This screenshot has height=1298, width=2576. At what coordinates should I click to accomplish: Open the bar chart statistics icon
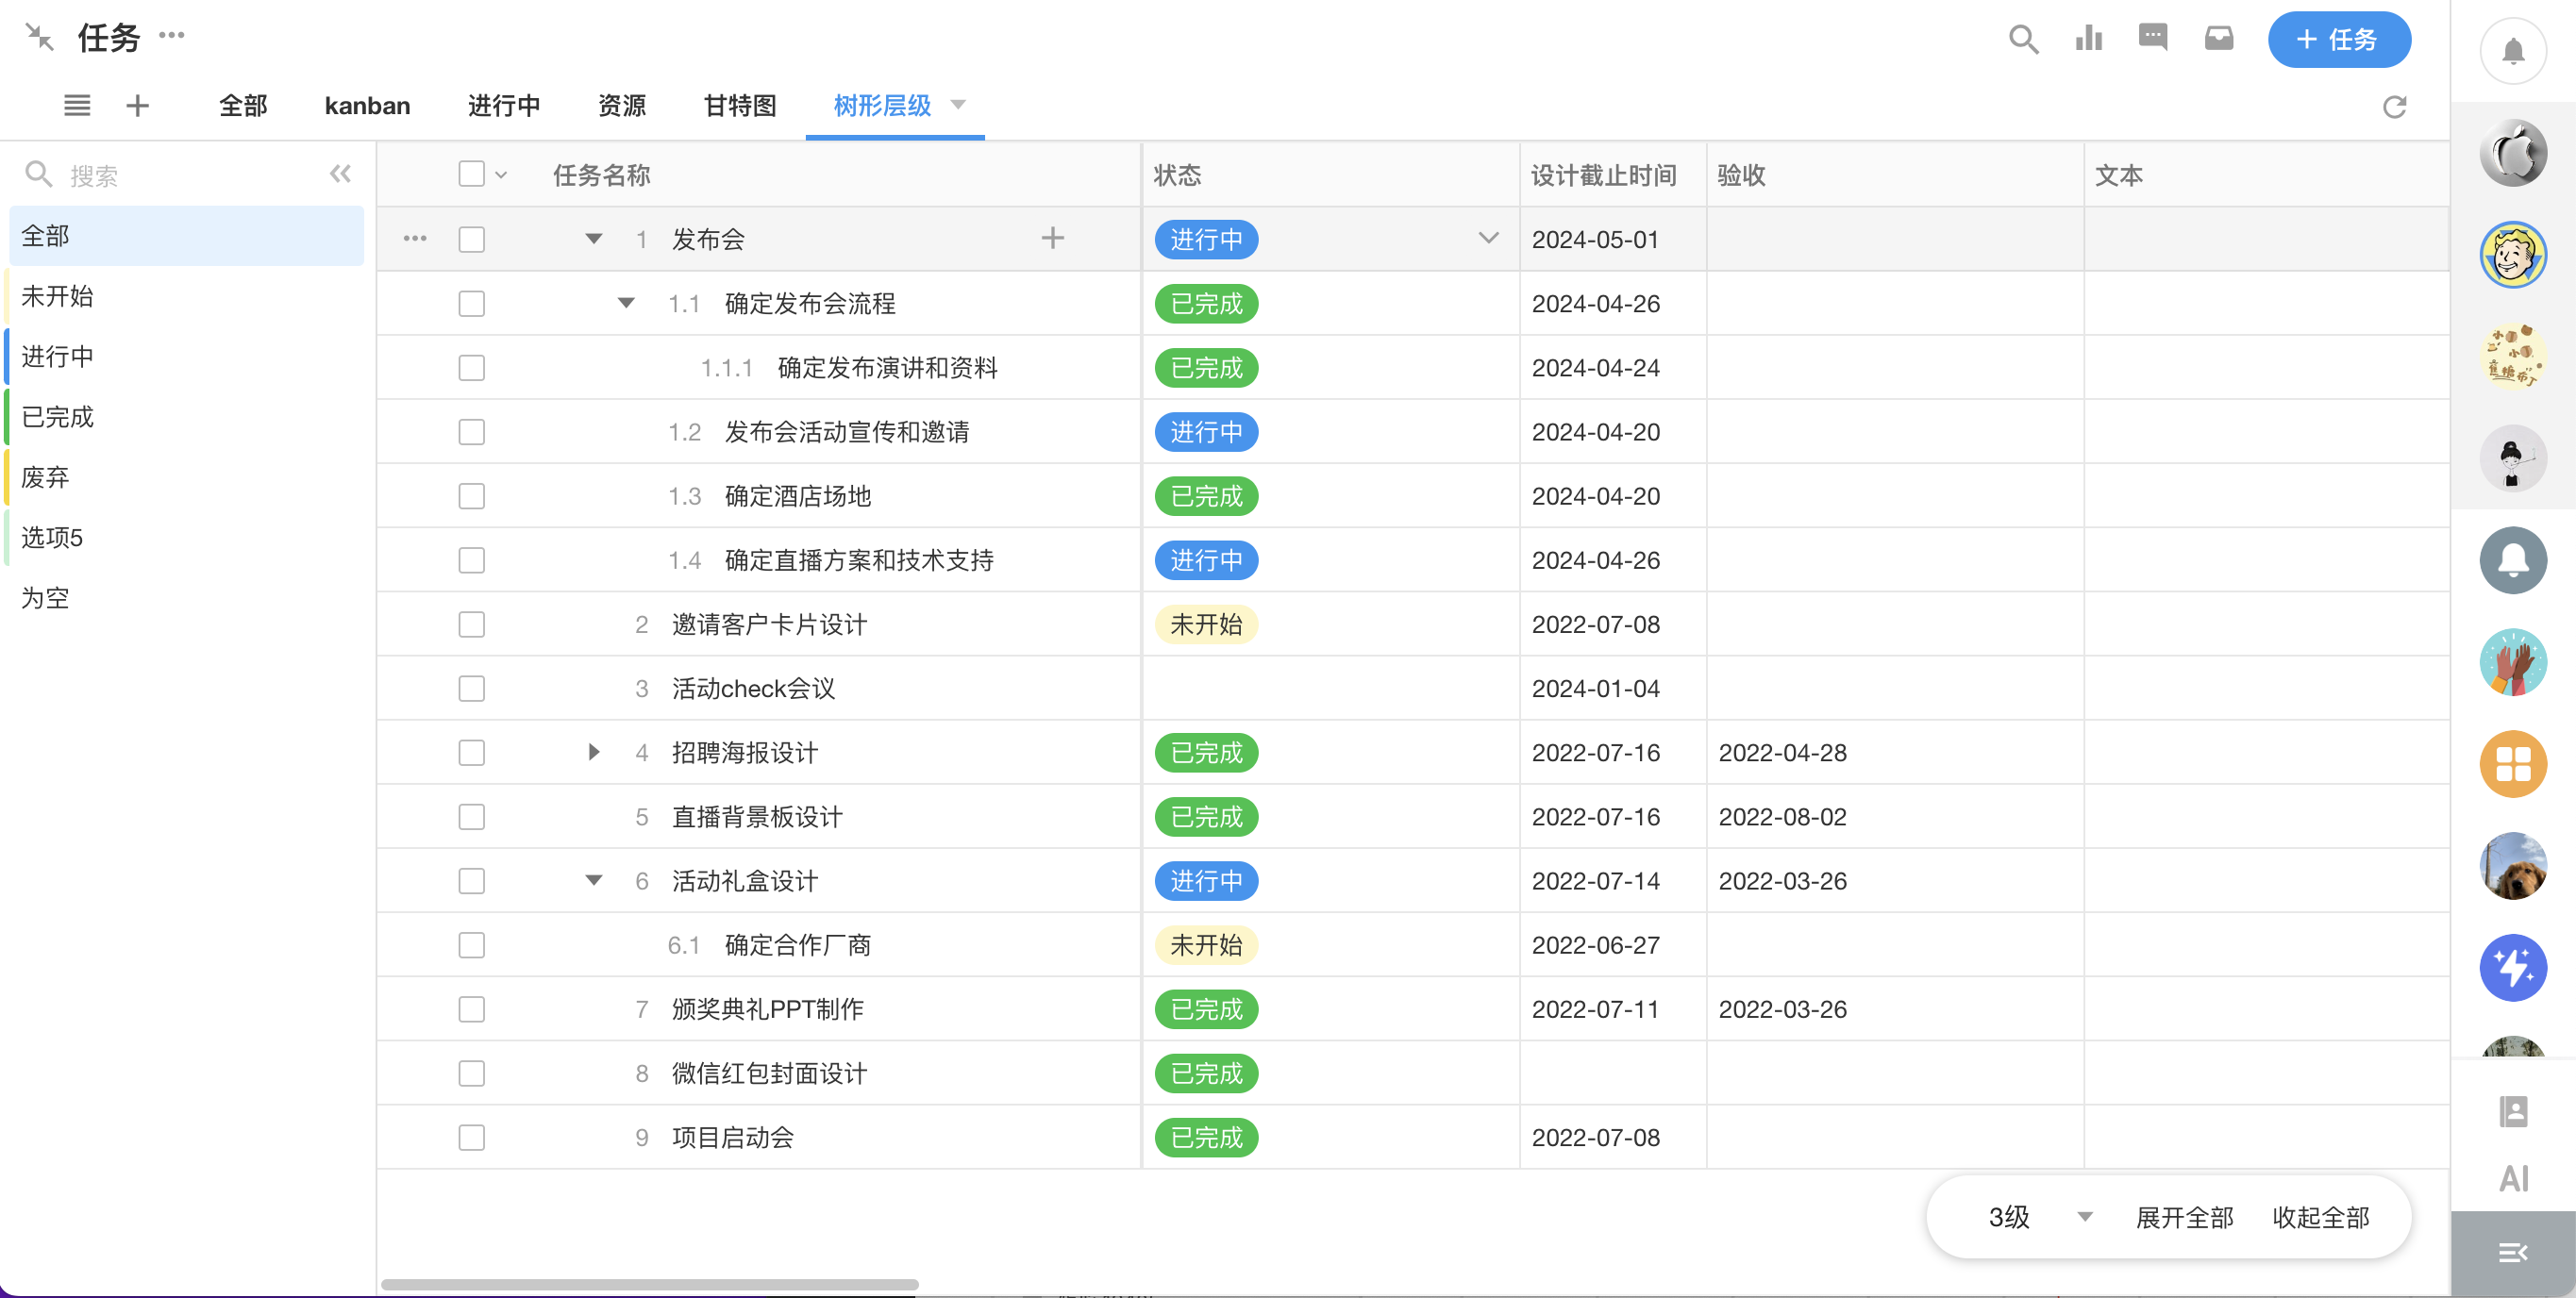point(2088,39)
